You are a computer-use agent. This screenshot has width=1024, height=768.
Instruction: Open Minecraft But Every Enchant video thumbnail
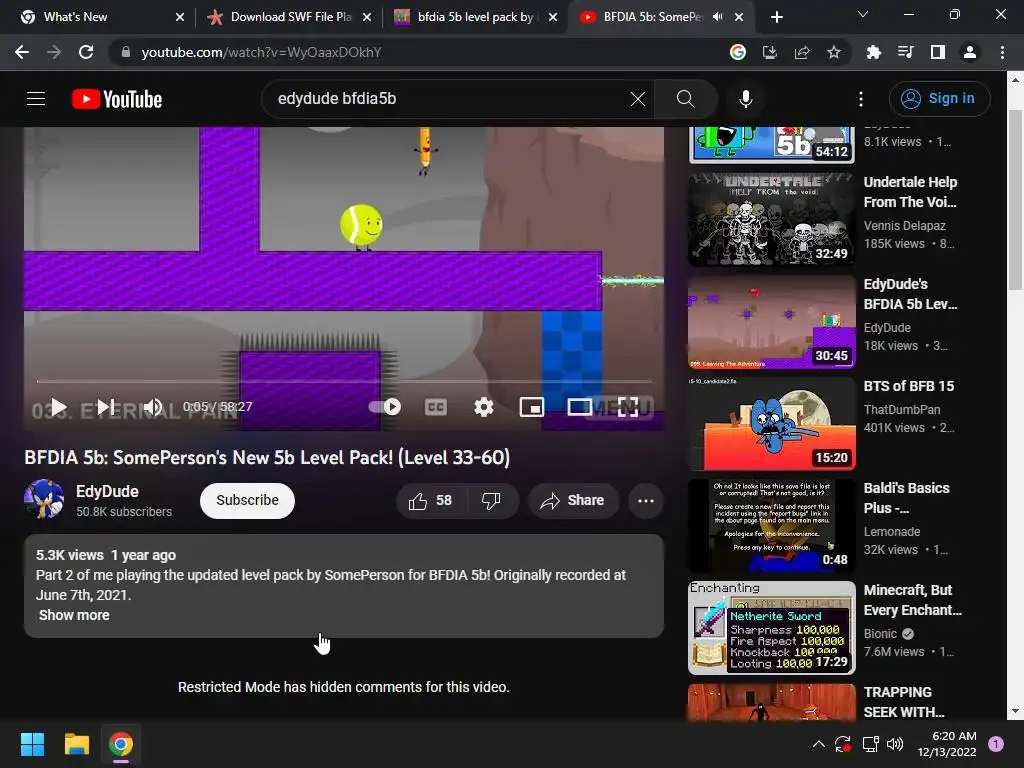point(772,628)
